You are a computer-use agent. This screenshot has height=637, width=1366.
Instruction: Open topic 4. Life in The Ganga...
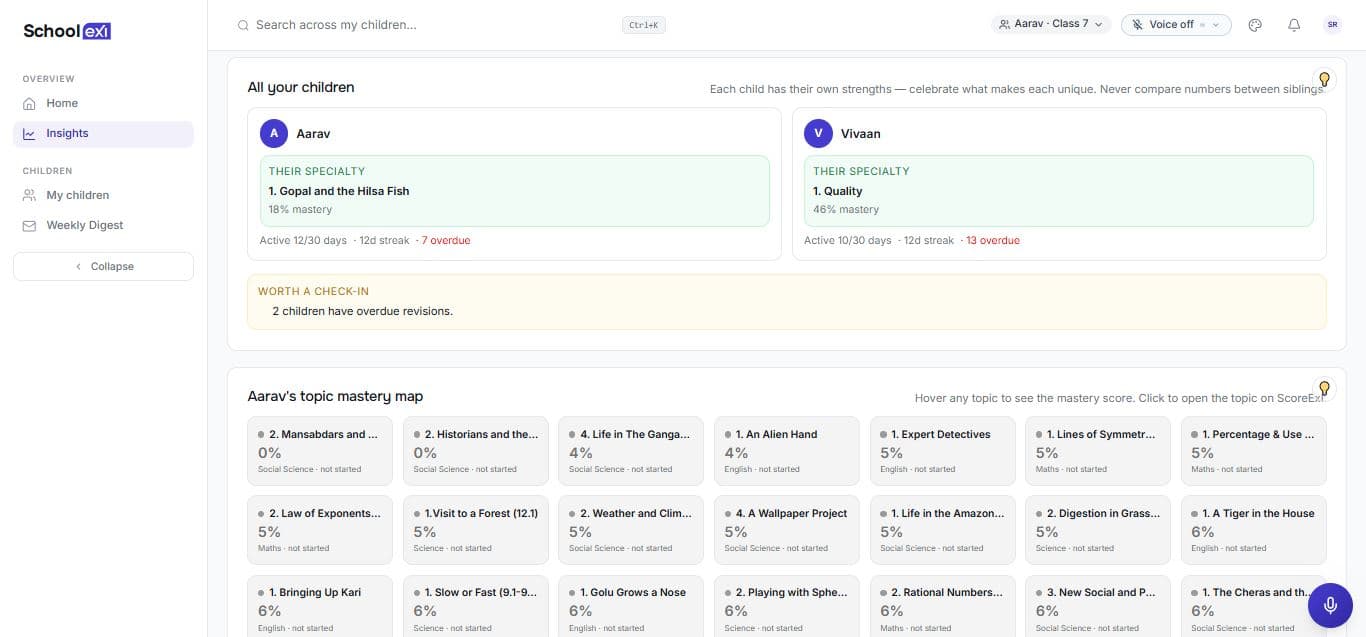631,450
